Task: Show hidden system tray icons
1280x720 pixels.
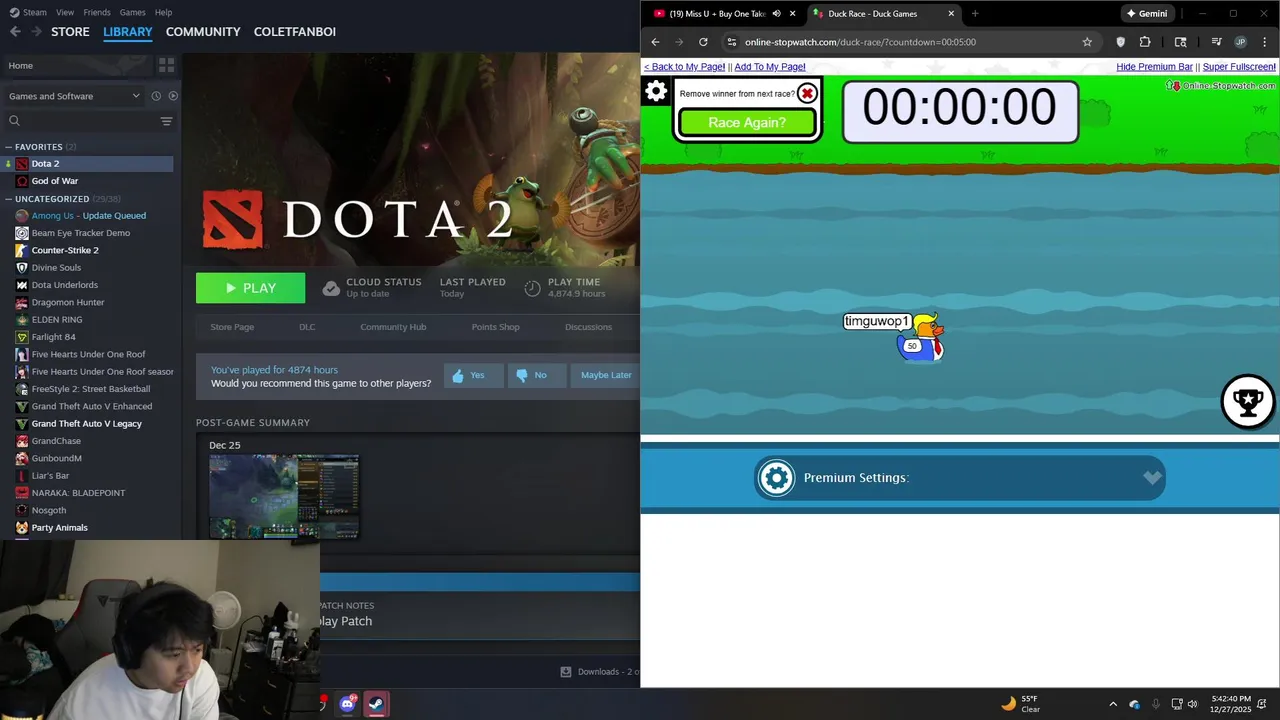Action: 1112,704
